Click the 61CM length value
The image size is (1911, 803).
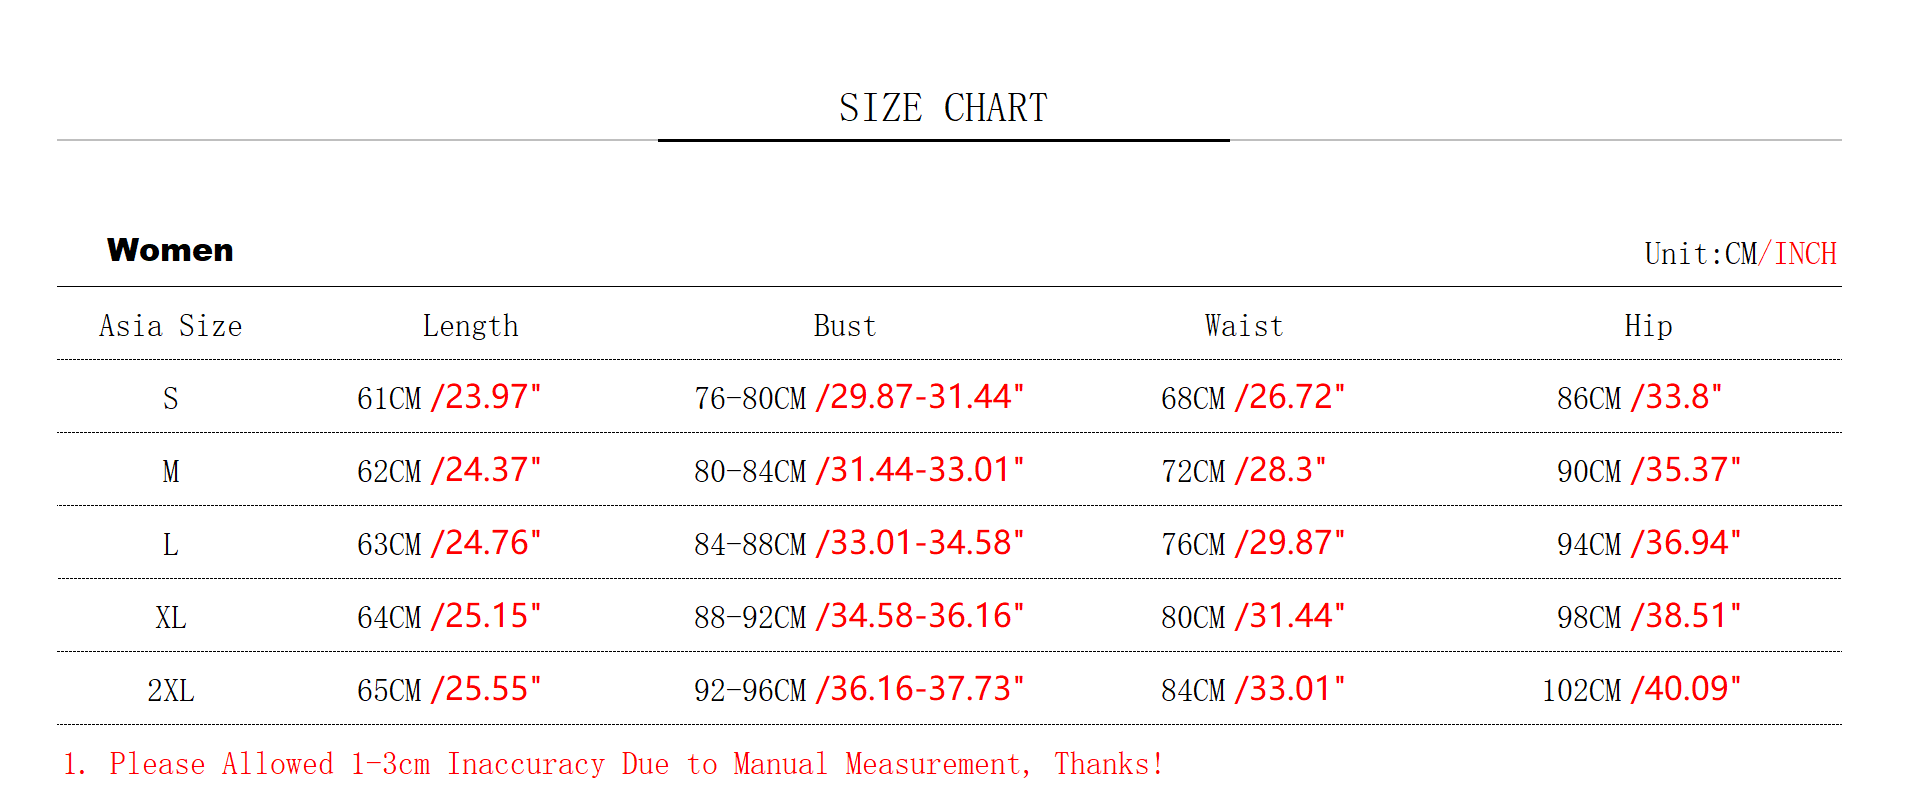tap(389, 399)
